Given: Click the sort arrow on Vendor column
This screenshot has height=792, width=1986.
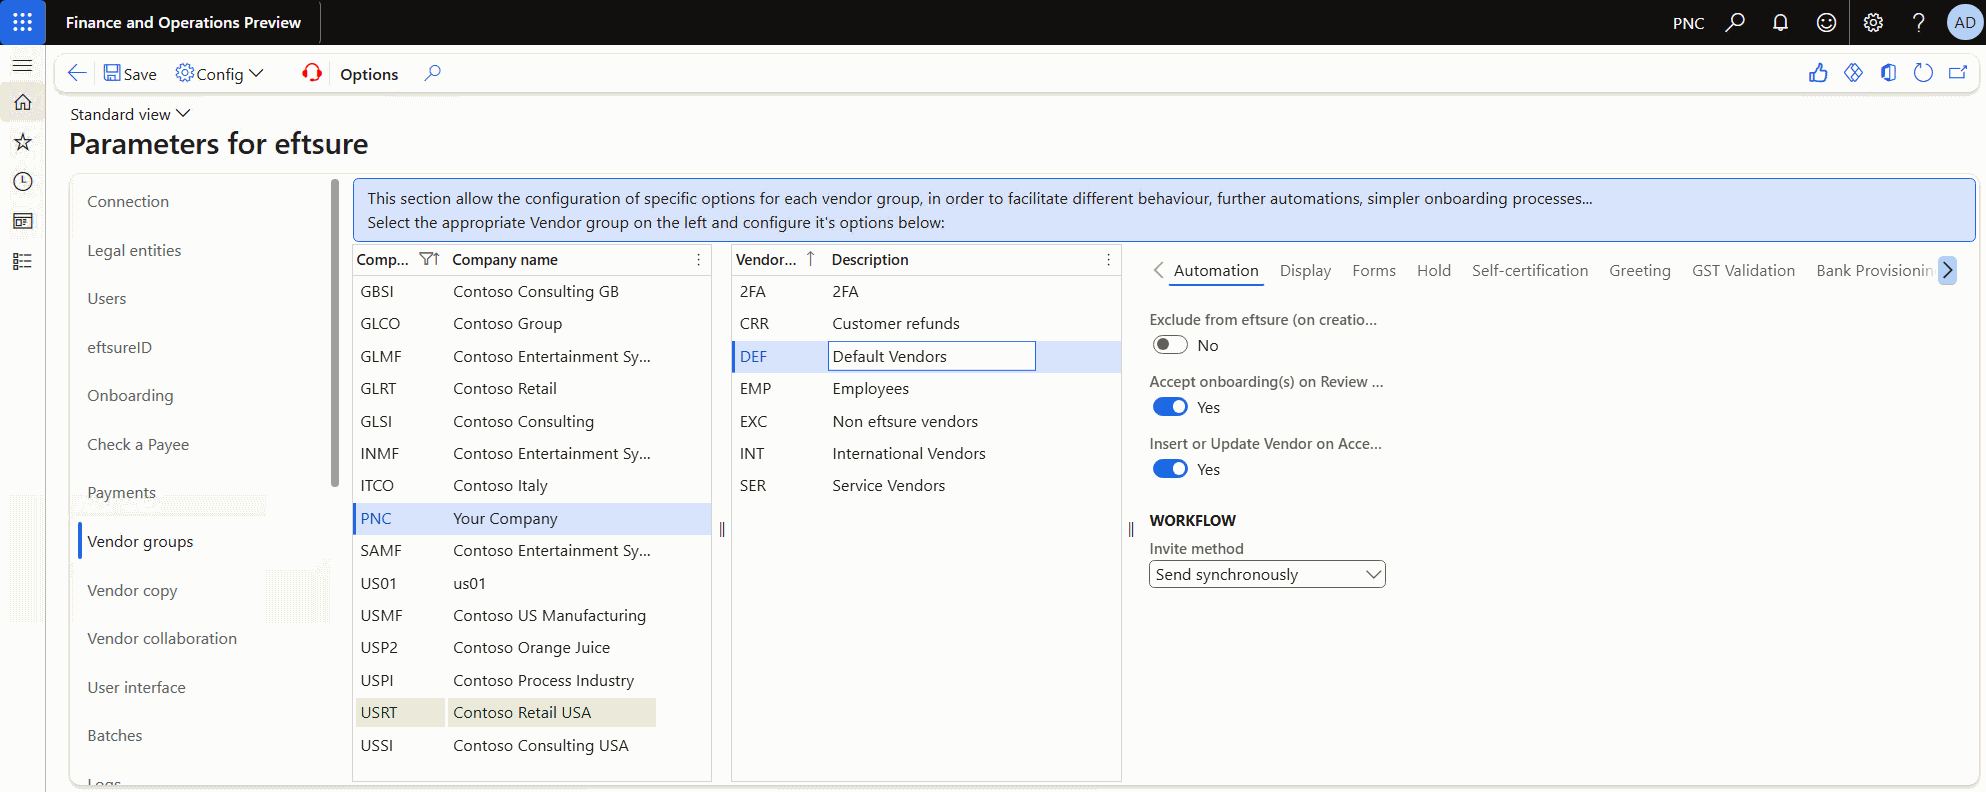Looking at the screenshot, I should pyautogui.click(x=810, y=259).
